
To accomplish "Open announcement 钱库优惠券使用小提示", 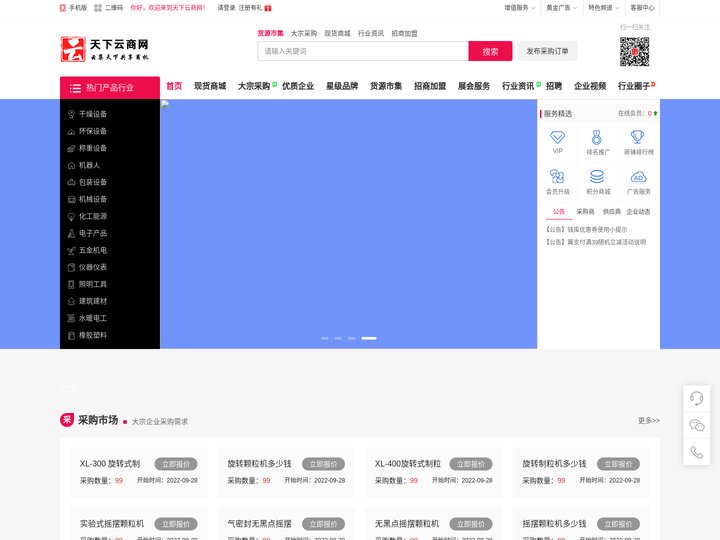I will [x=586, y=229].
